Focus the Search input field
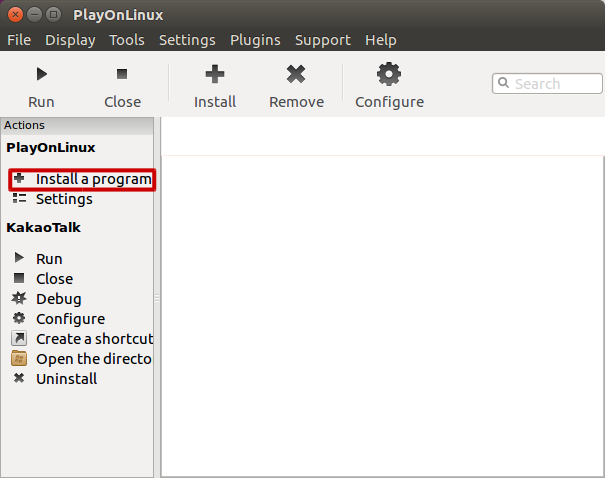This screenshot has height=478, width=605. (x=547, y=83)
